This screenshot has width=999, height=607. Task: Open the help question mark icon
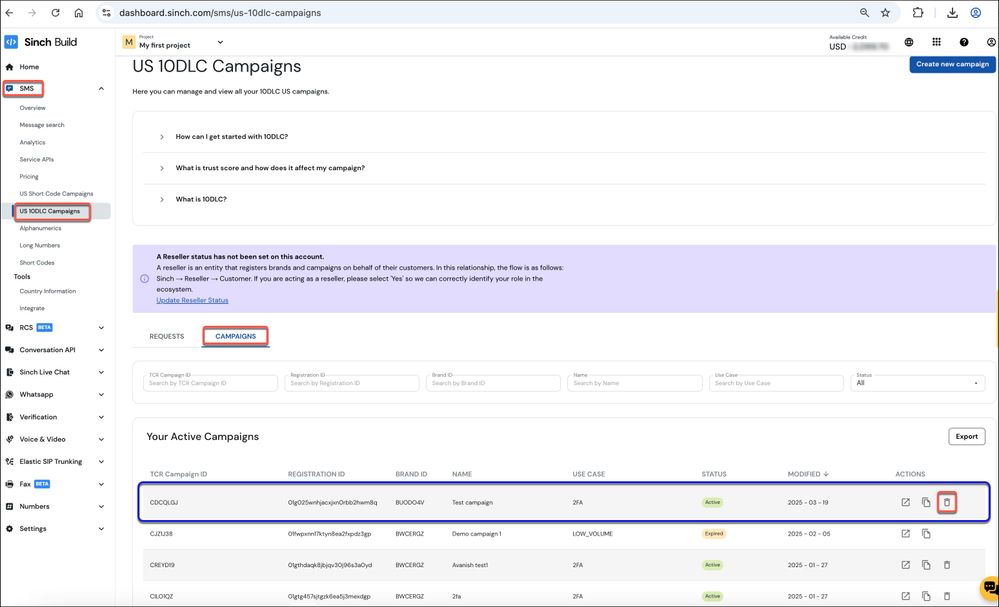point(964,42)
